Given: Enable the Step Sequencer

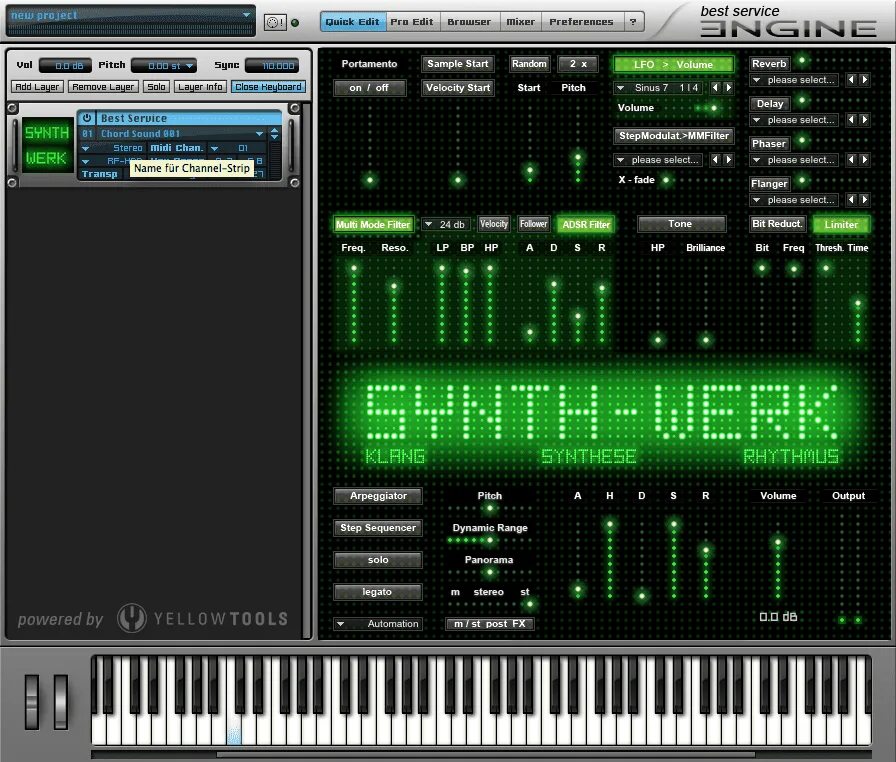Looking at the screenshot, I should (378, 528).
